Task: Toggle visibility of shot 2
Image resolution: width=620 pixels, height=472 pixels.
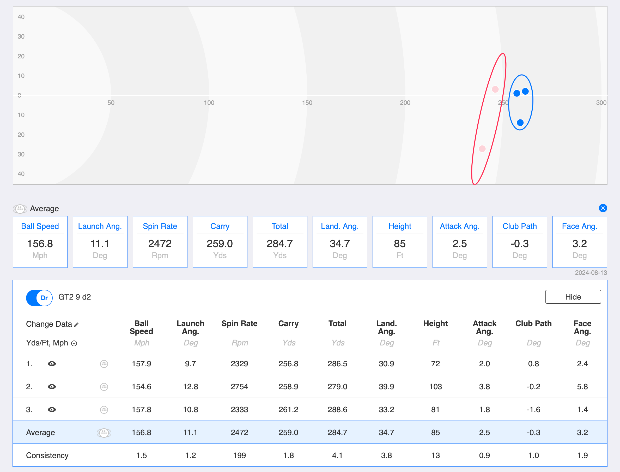Action: pyautogui.click(x=50, y=386)
